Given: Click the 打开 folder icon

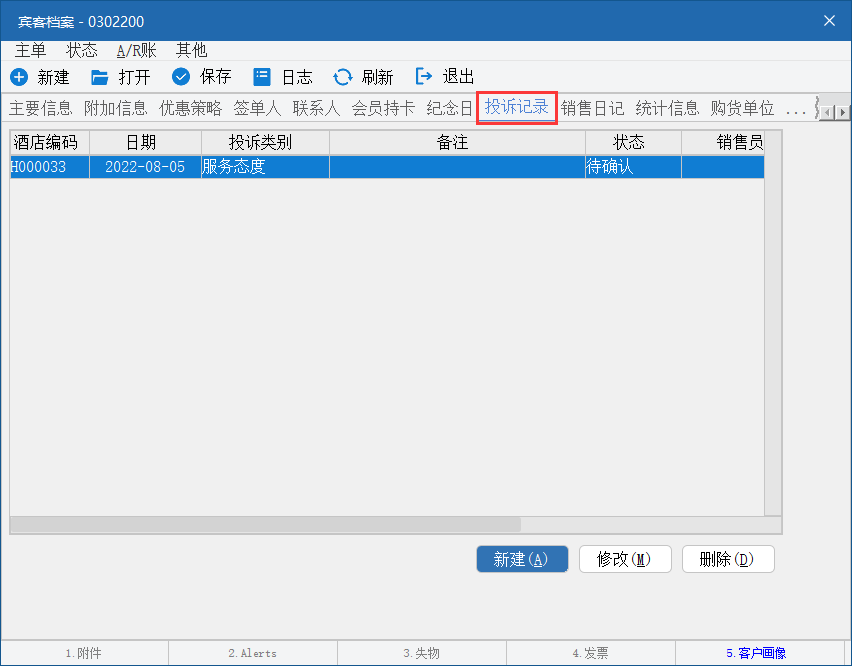Looking at the screenshot, I should click(99, 77).
